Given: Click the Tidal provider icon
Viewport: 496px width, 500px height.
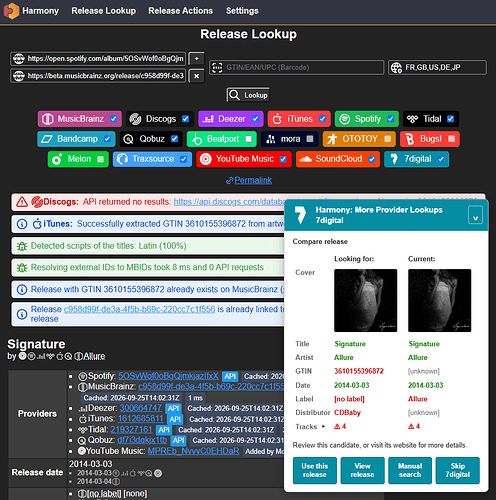Looking at the screenshot, I should click(x=412, y=119).
